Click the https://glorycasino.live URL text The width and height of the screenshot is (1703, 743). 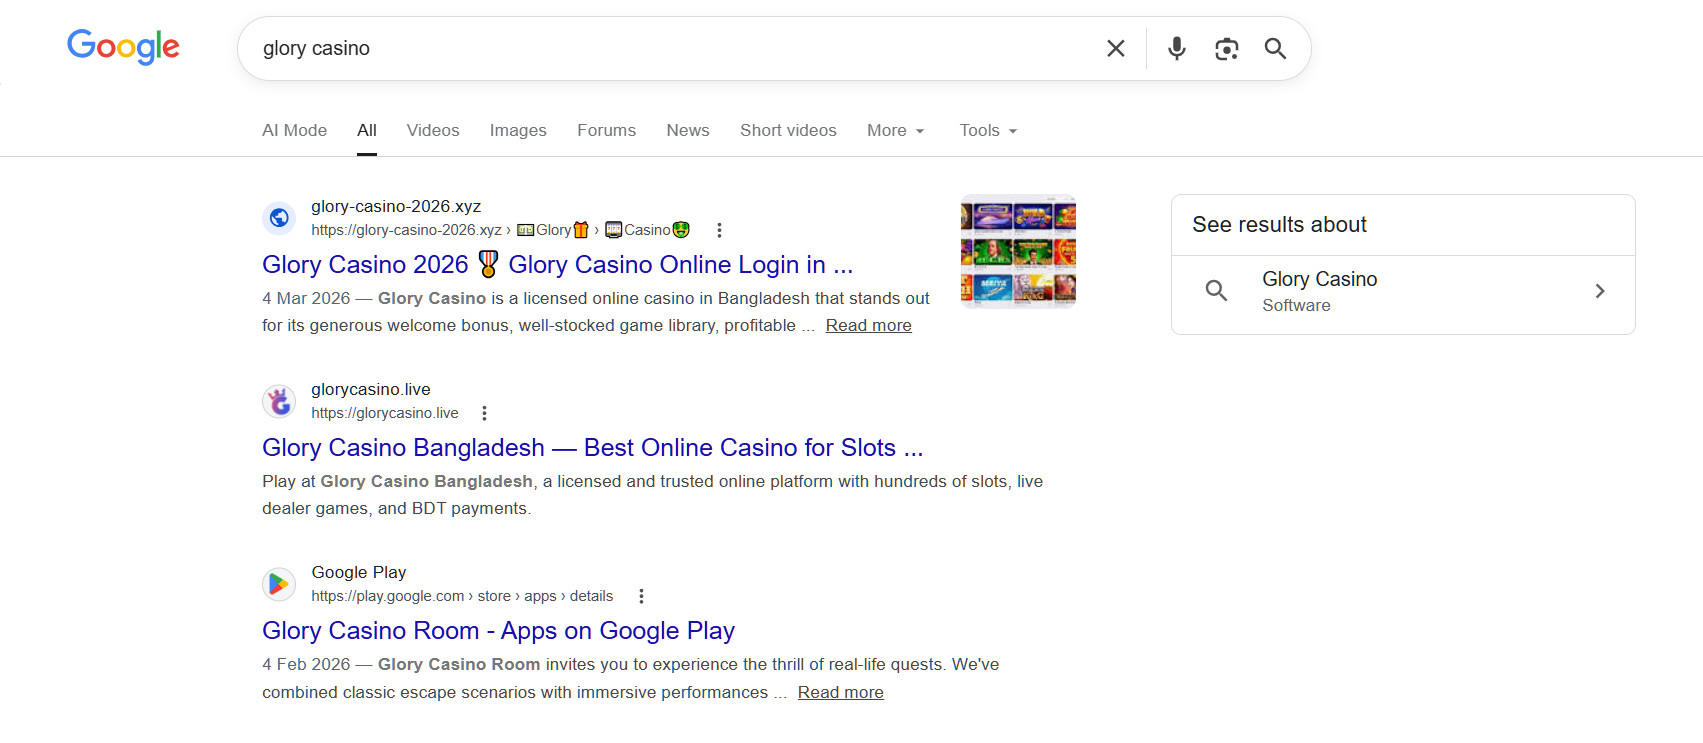pyautogui.click(x=385, y=413)
